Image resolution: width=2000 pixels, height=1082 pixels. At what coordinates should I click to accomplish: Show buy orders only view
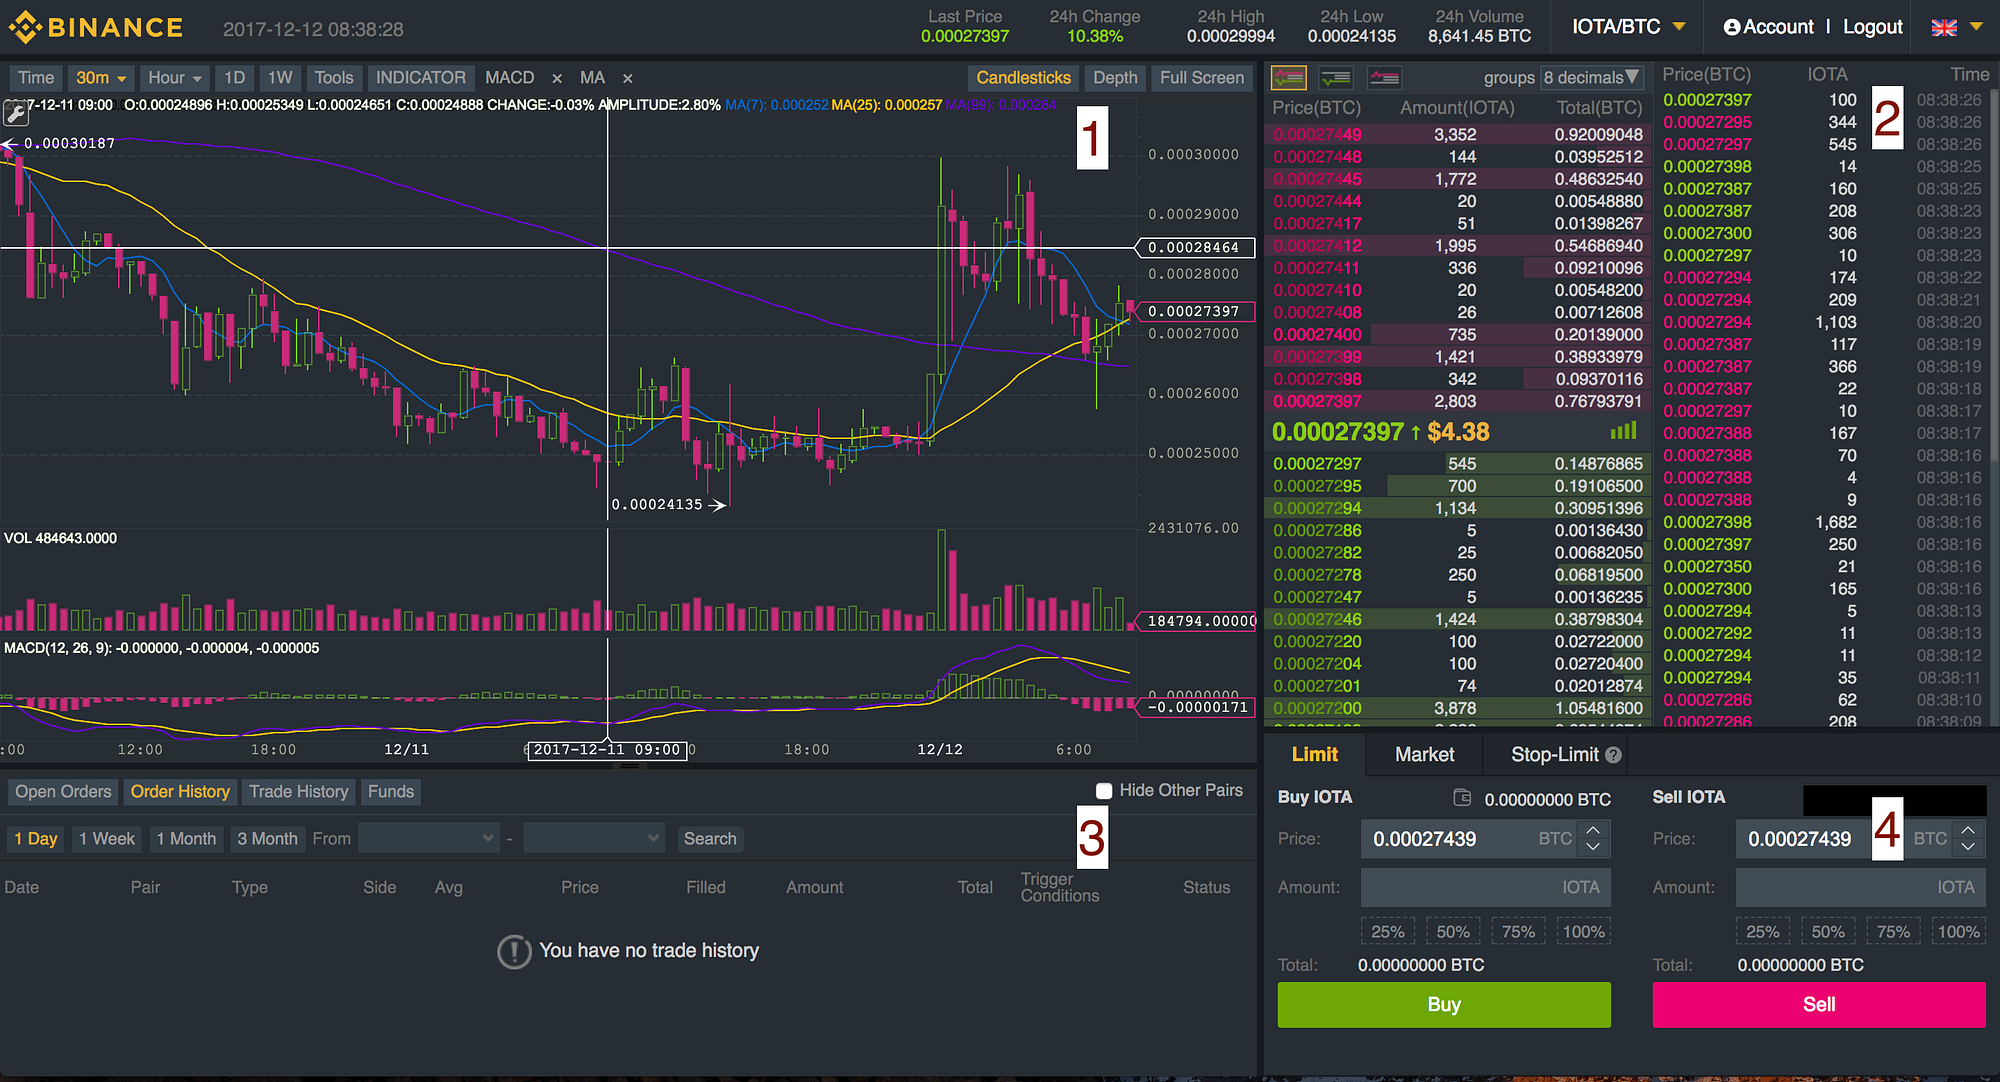pos(1336,77)
